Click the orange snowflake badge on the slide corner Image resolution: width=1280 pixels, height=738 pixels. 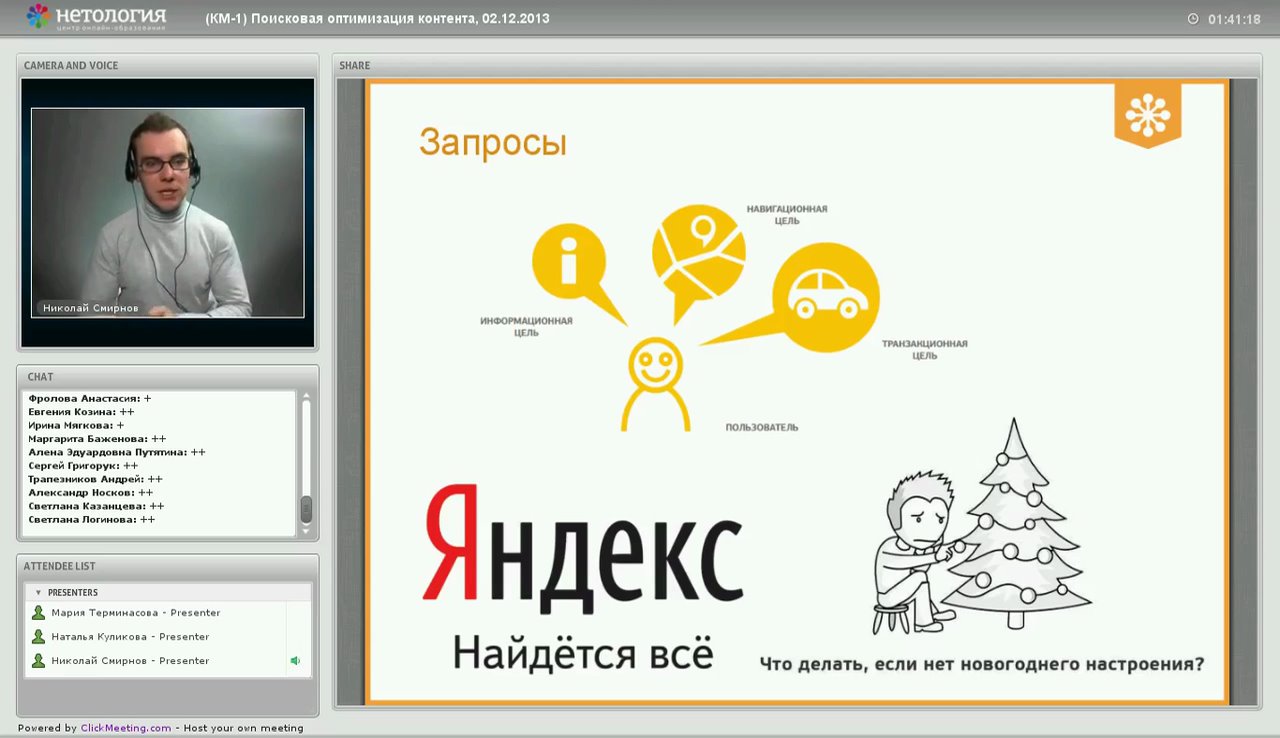1148,113
